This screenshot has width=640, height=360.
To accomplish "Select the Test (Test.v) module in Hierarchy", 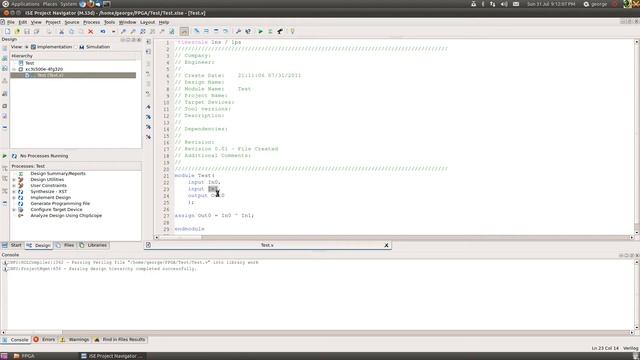I will point(73,76).
